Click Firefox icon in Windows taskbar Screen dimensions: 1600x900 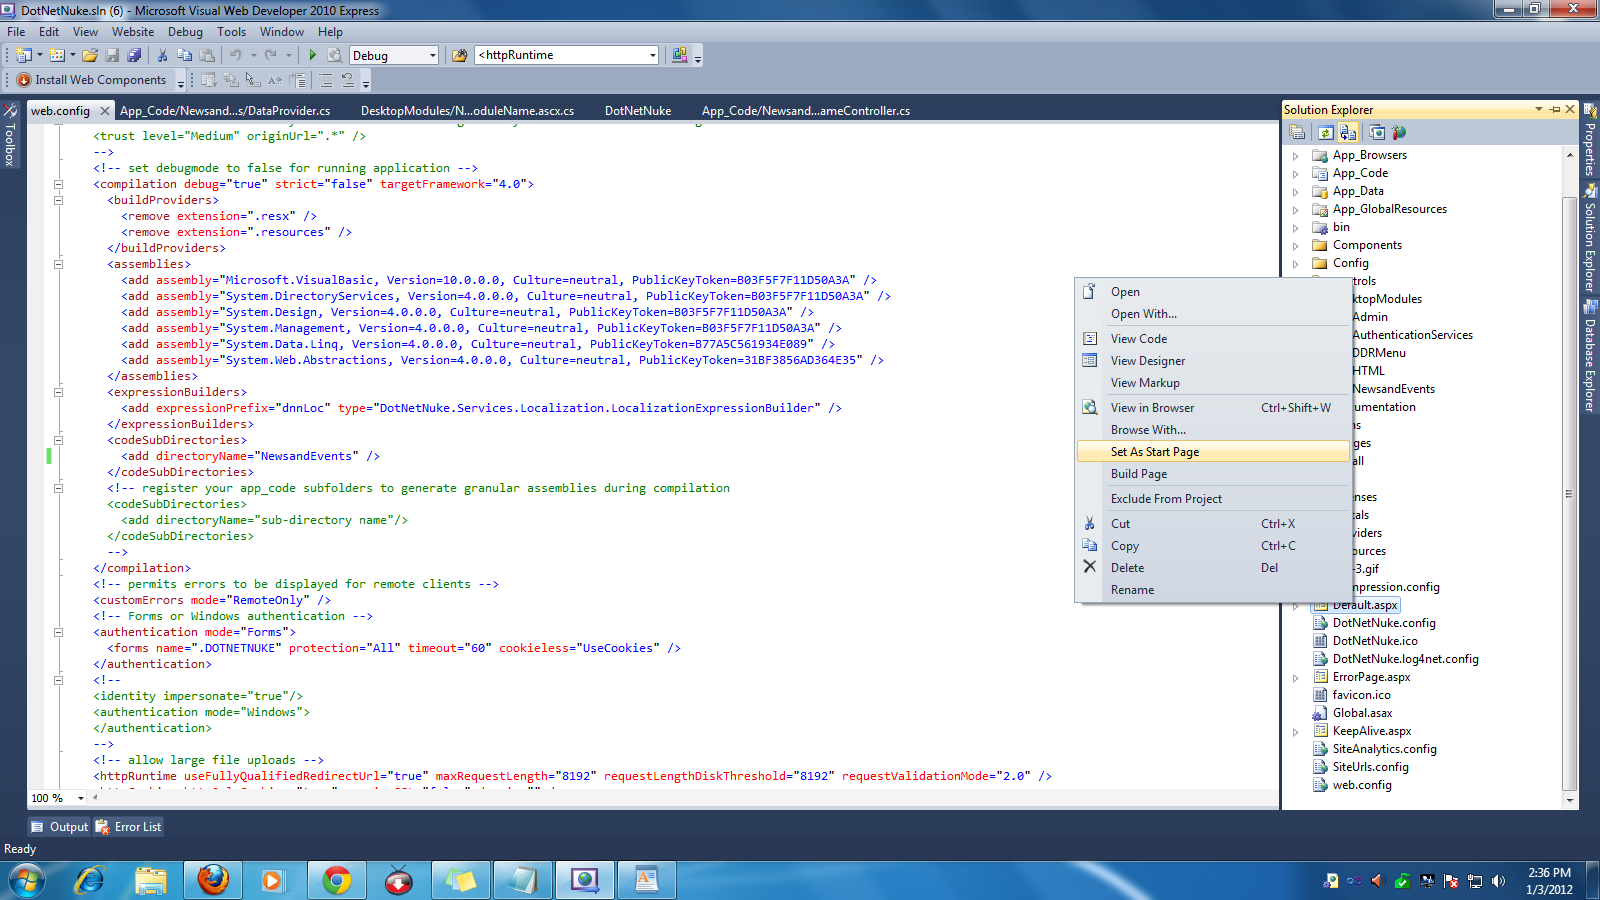click(x=213, y=880)
